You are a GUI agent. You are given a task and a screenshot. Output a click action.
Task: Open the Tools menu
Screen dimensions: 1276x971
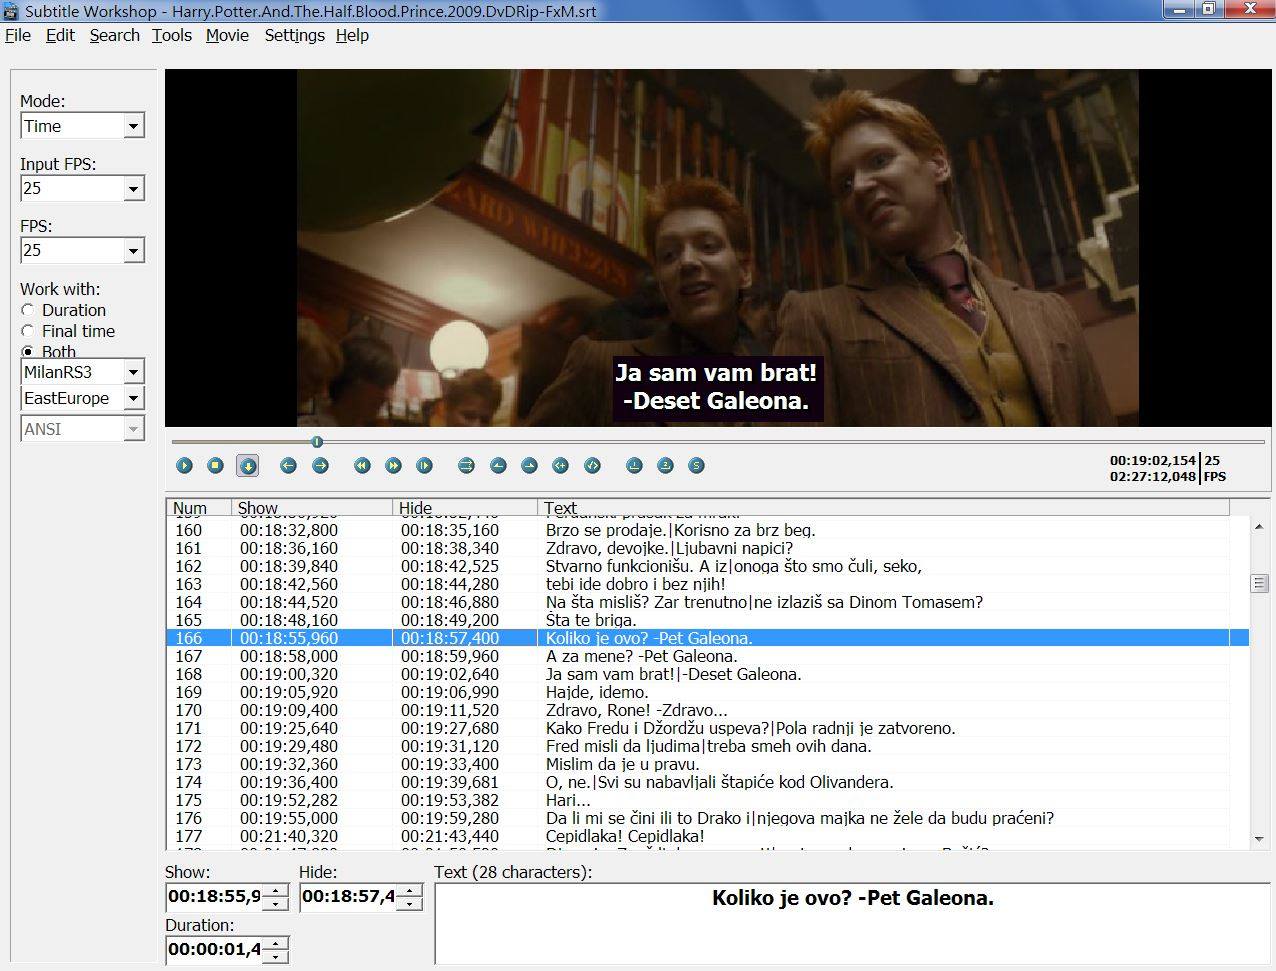(172, 35)
